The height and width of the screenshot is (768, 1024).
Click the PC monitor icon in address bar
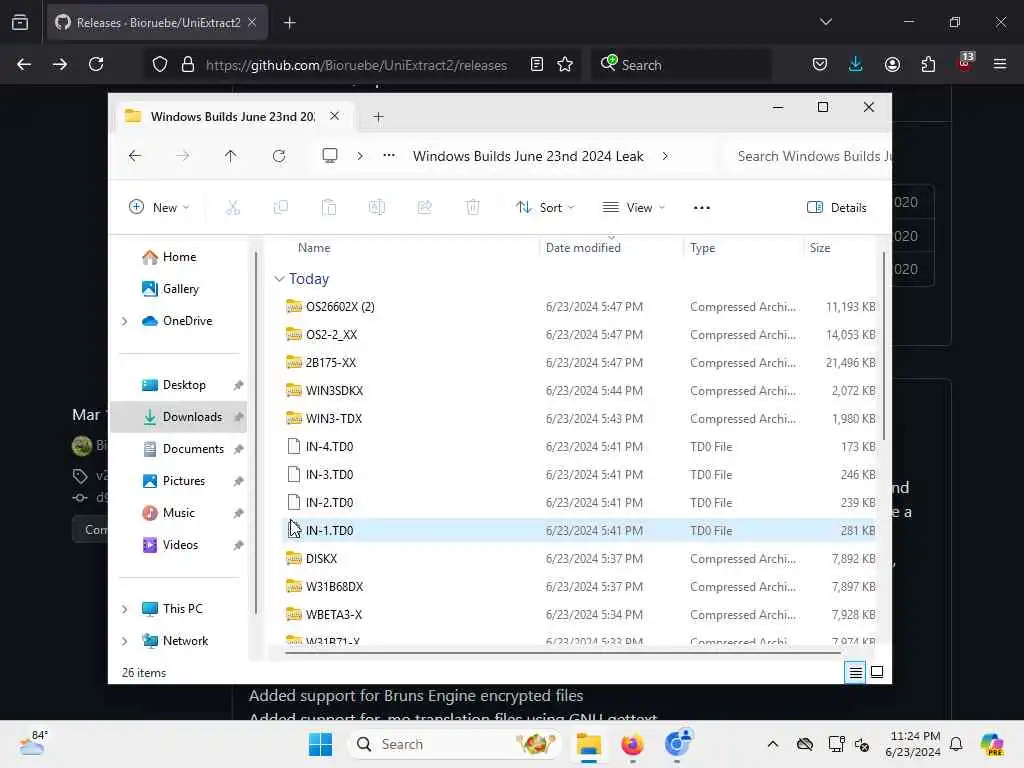click(330, 155)
